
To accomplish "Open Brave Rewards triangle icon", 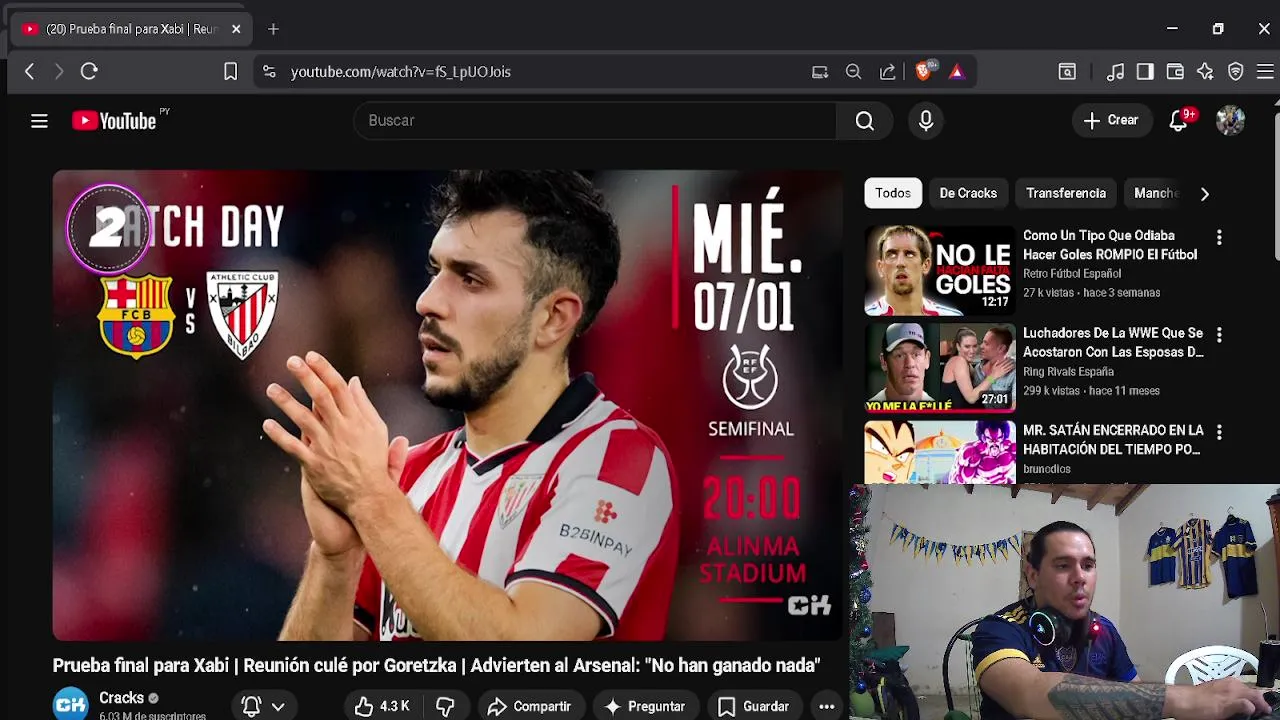I will pos(957,72).
